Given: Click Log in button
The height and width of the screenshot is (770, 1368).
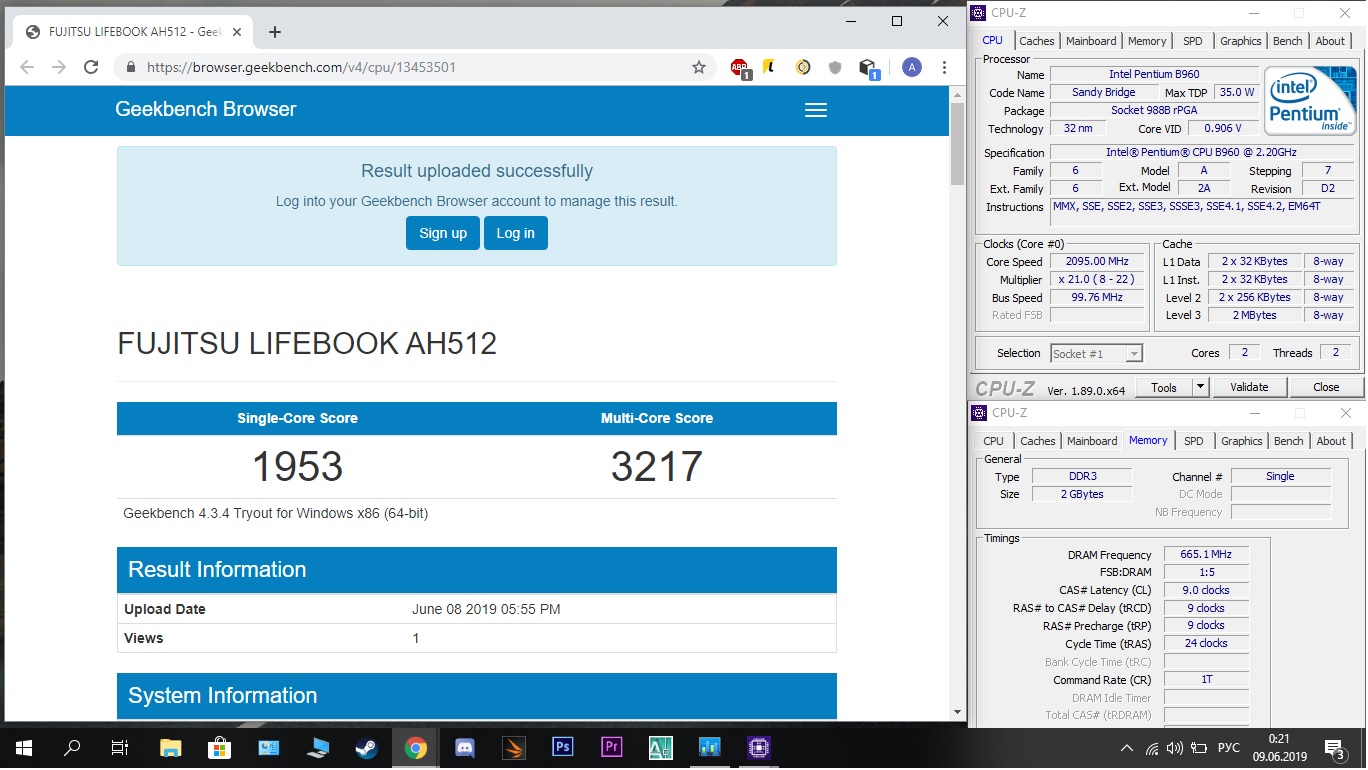Looking at the screenshot, I should pyautogui.click(x=516, y=233).
